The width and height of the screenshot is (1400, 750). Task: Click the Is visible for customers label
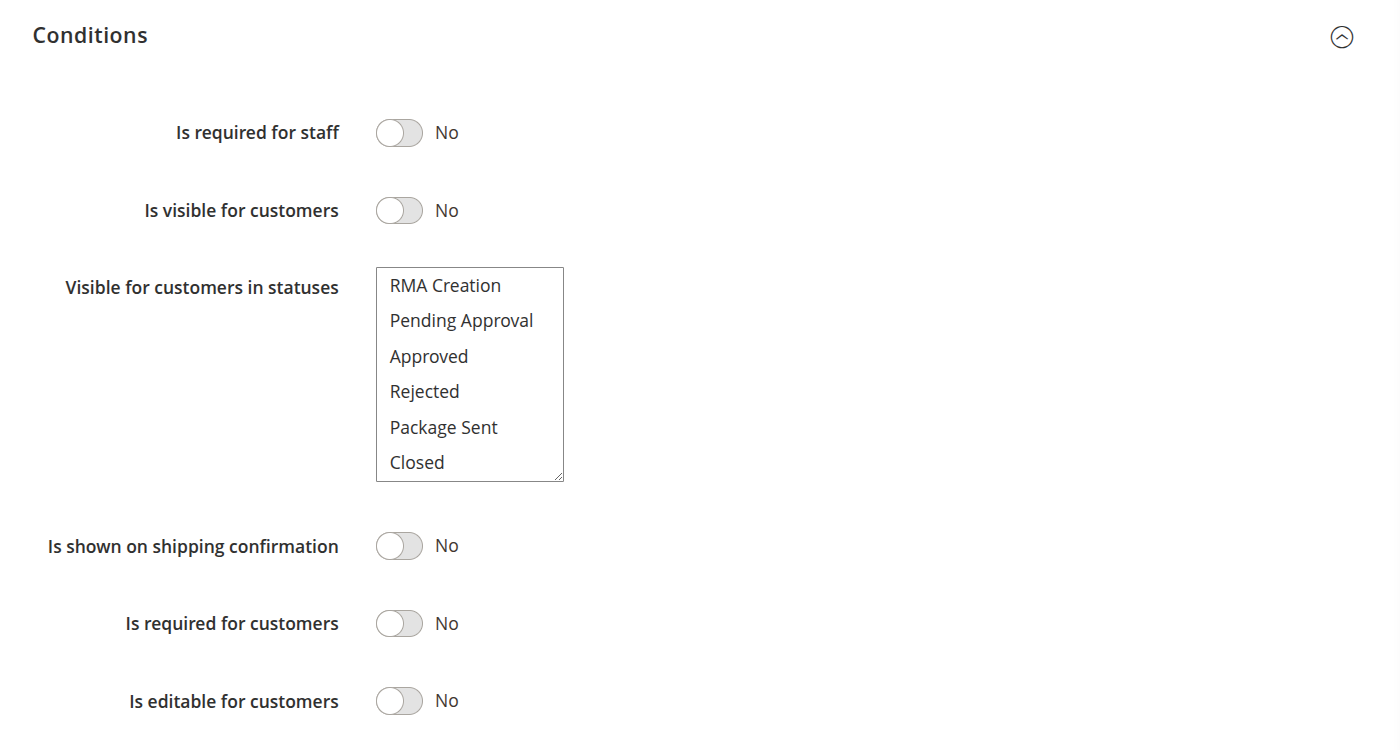tap(241, 211)
